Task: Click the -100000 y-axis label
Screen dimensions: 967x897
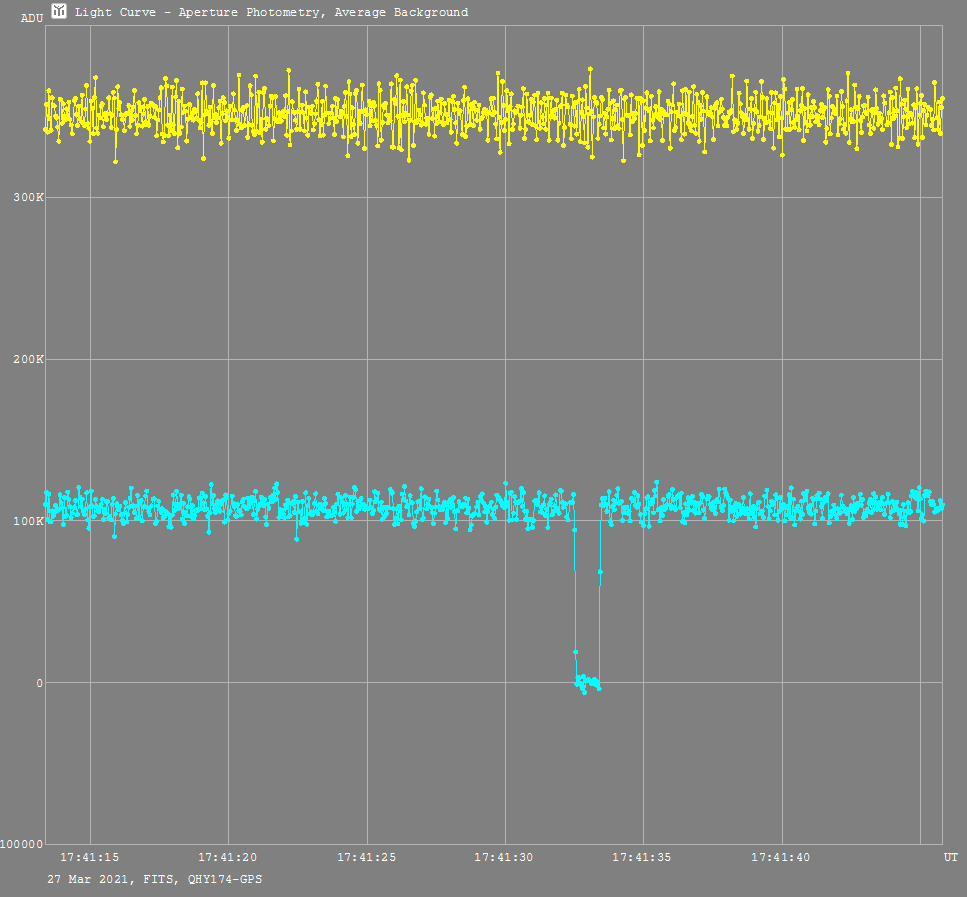Action: click(x=22, y=844)
